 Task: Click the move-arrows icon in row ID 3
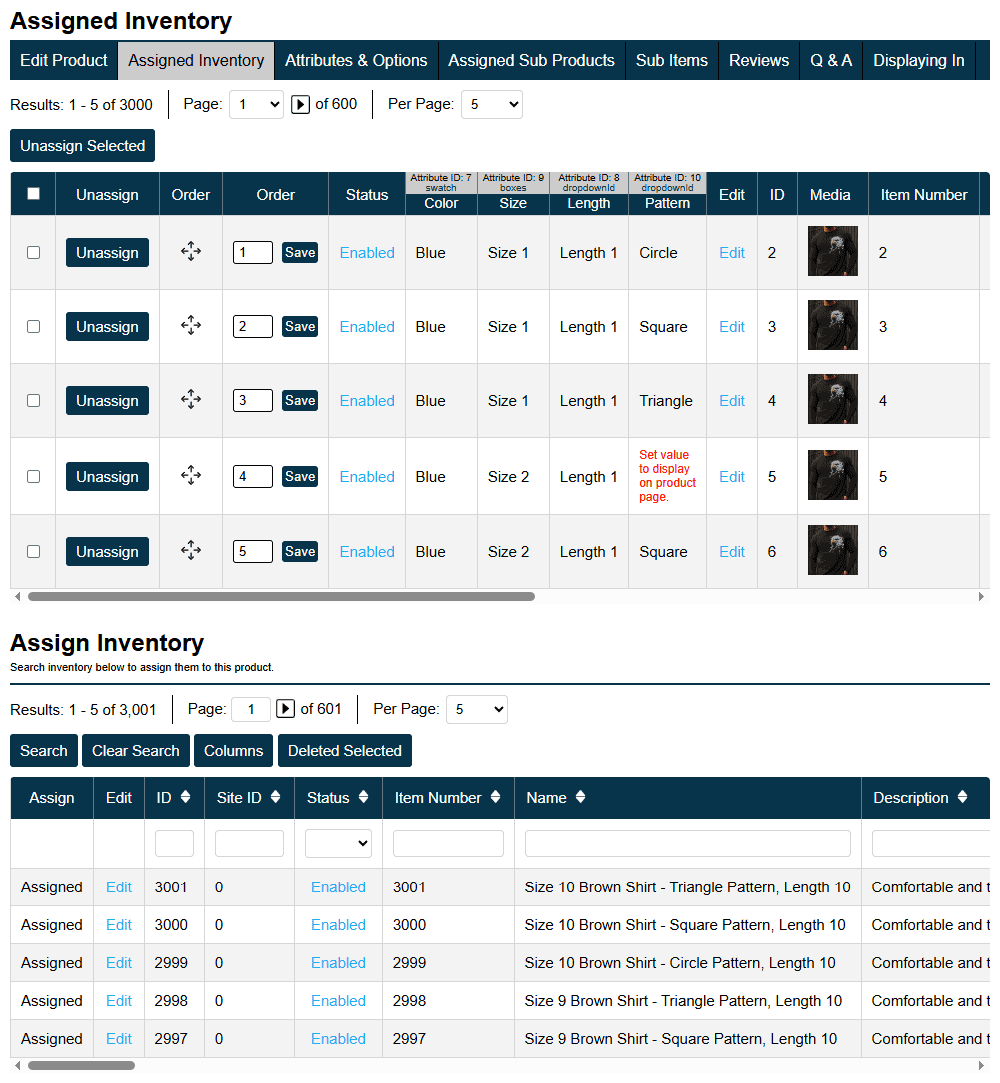[x=191, y=325]
